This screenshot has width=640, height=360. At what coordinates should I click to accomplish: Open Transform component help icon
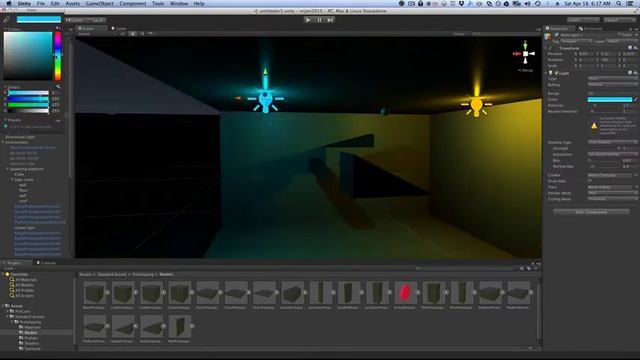[630, 48]
